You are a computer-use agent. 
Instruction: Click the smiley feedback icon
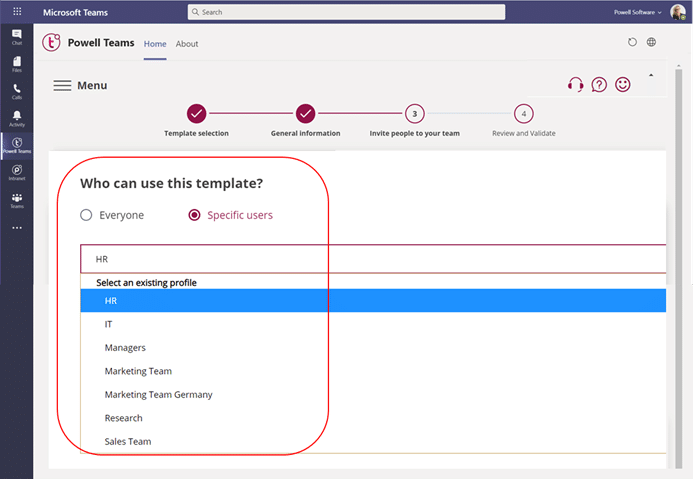pyautogui.click(x=623, y=85)
